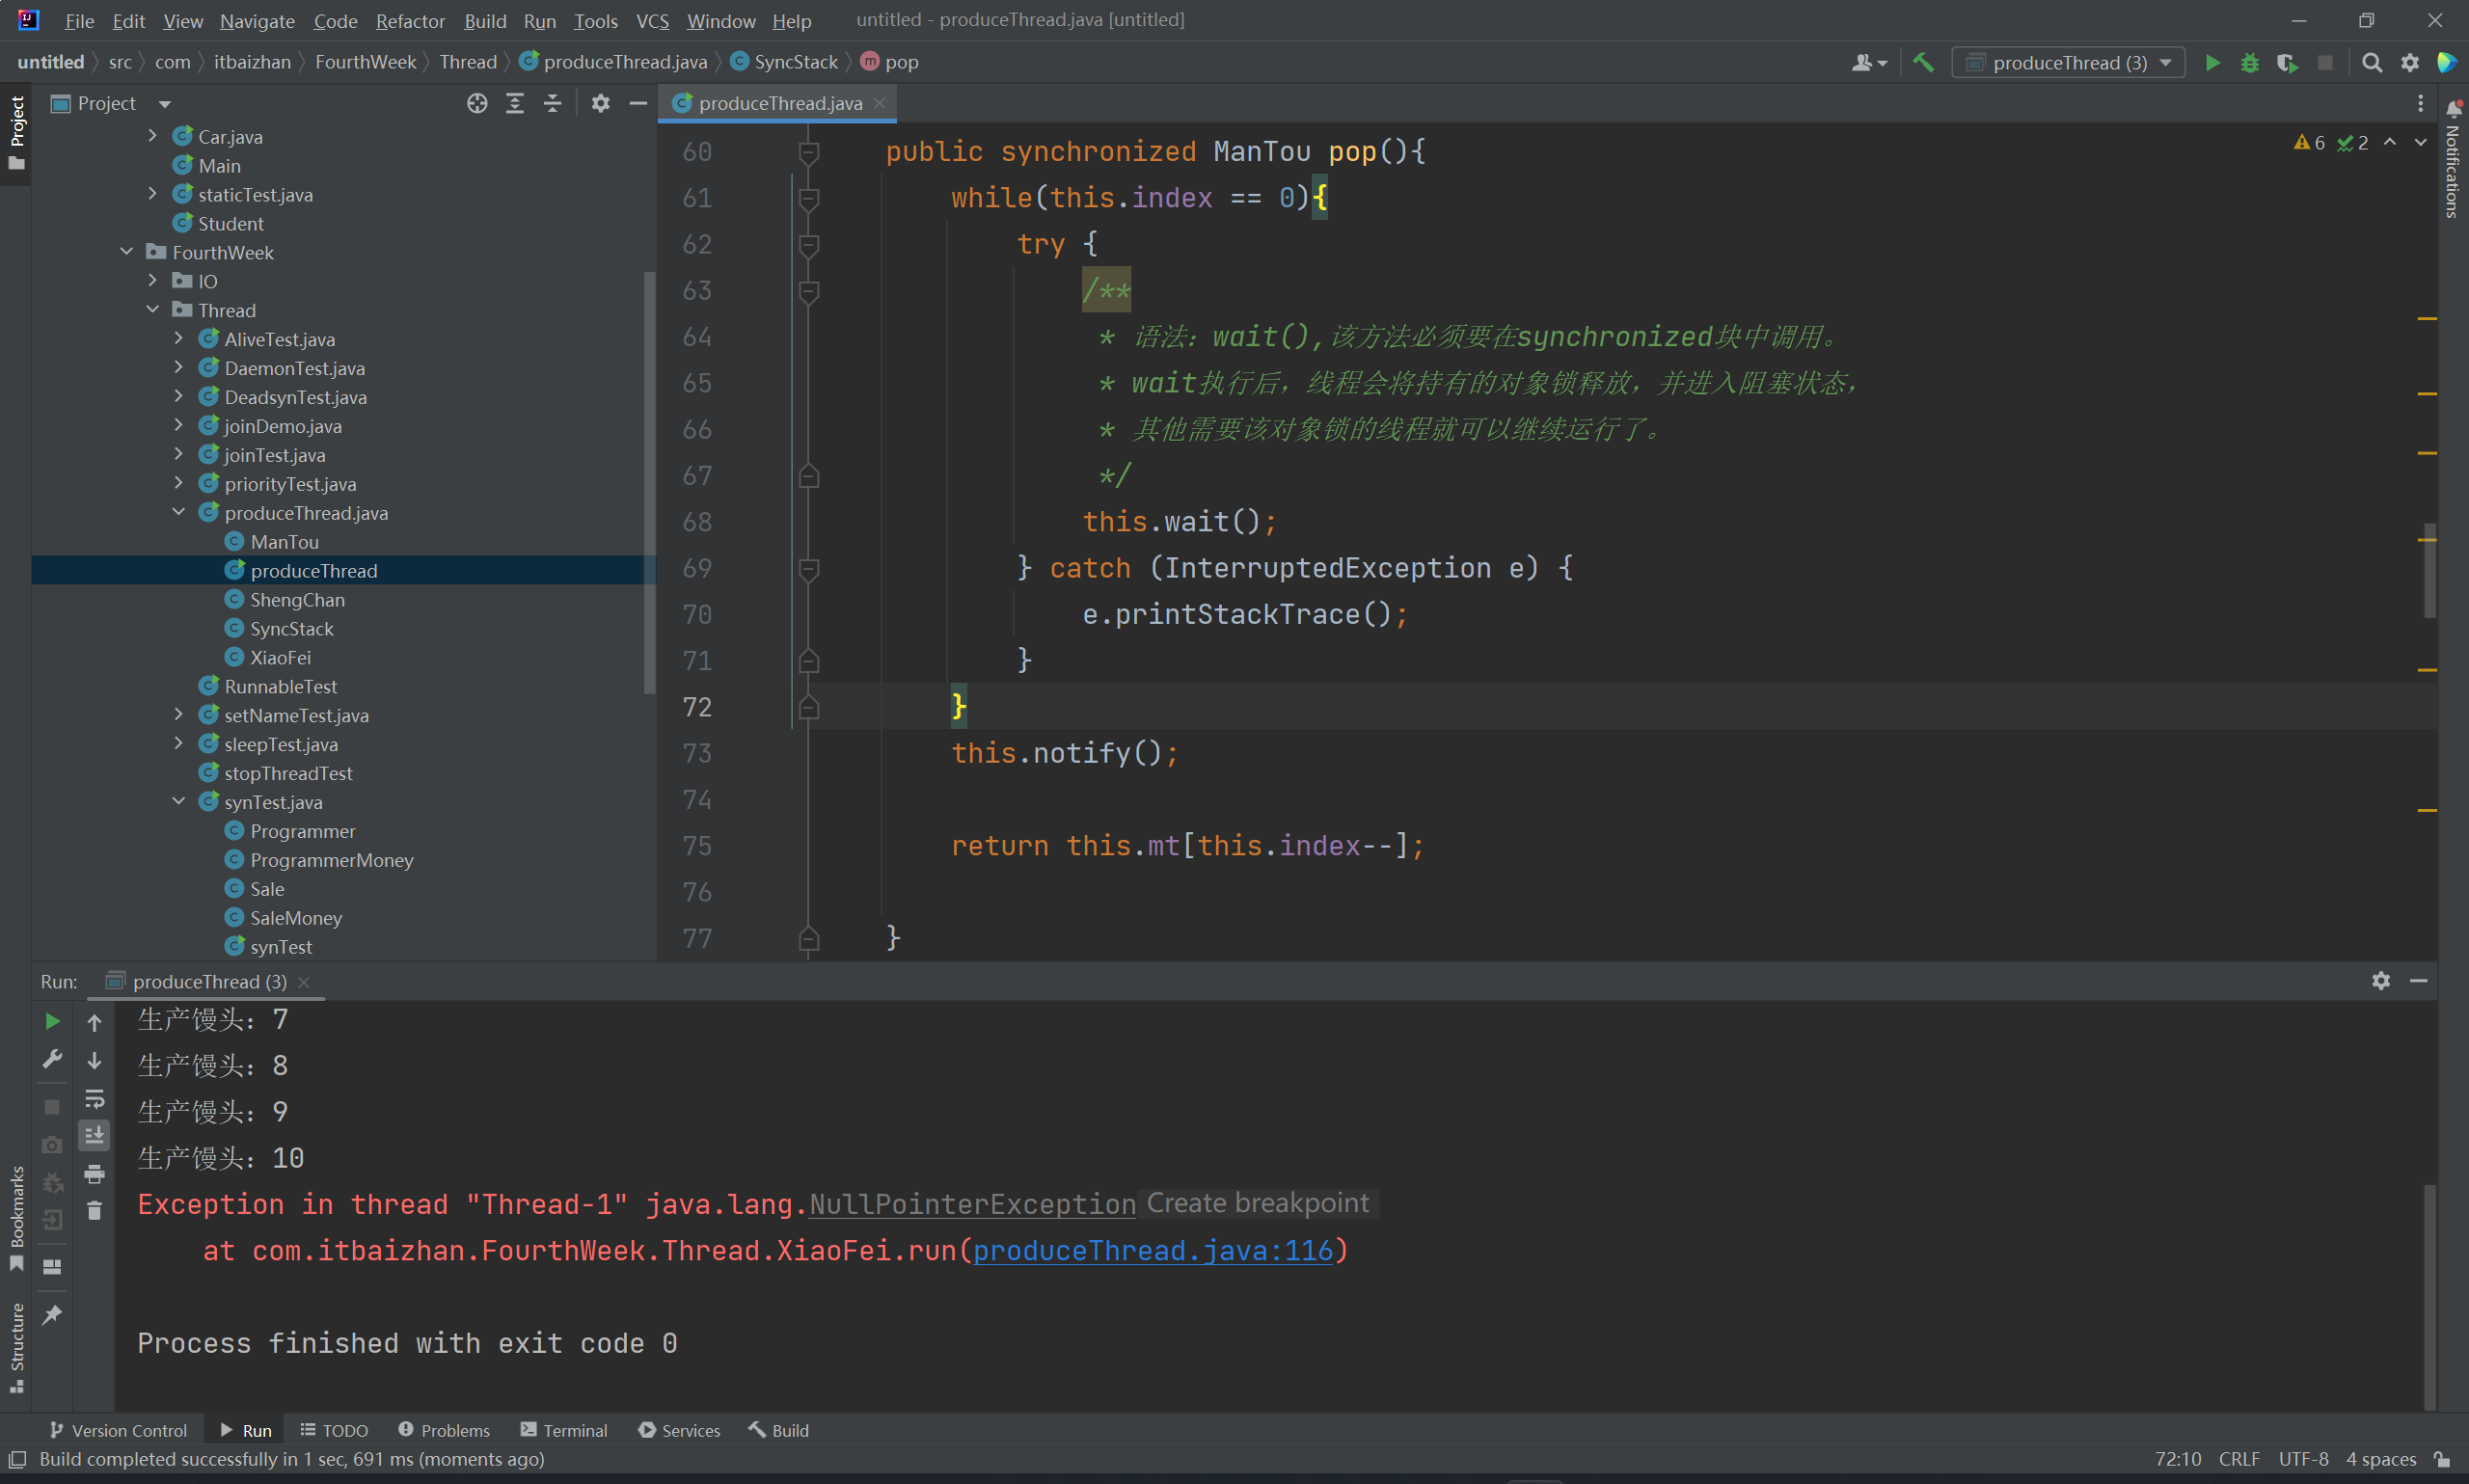Open the Problems tool tab

point(444,1430)
